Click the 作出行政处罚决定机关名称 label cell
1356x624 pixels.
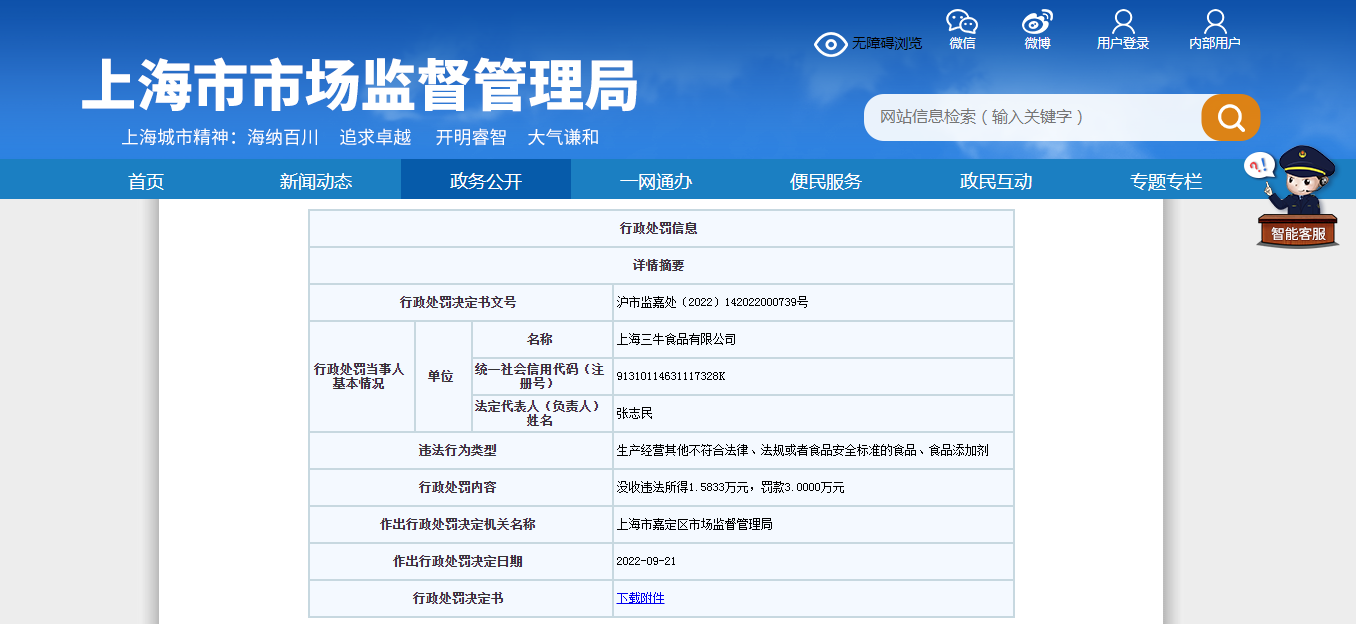[461, 524]
